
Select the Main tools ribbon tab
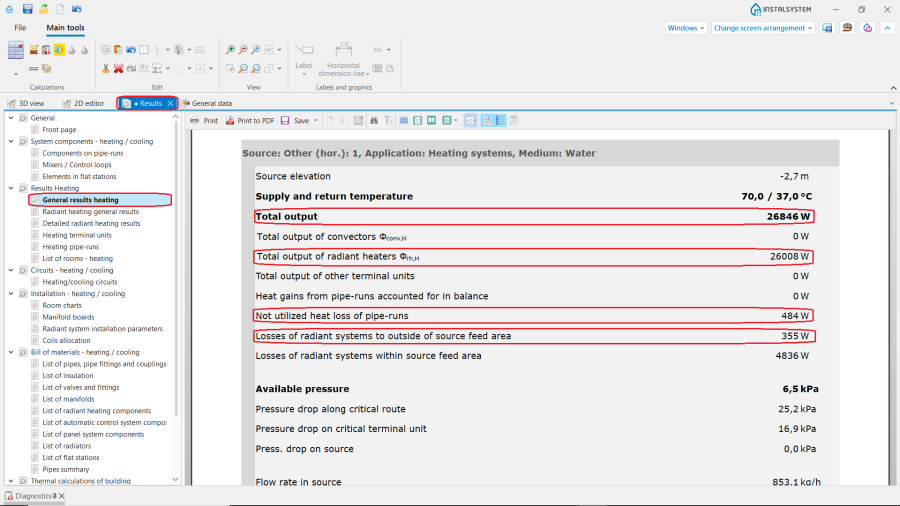click(x=65, y=28)
